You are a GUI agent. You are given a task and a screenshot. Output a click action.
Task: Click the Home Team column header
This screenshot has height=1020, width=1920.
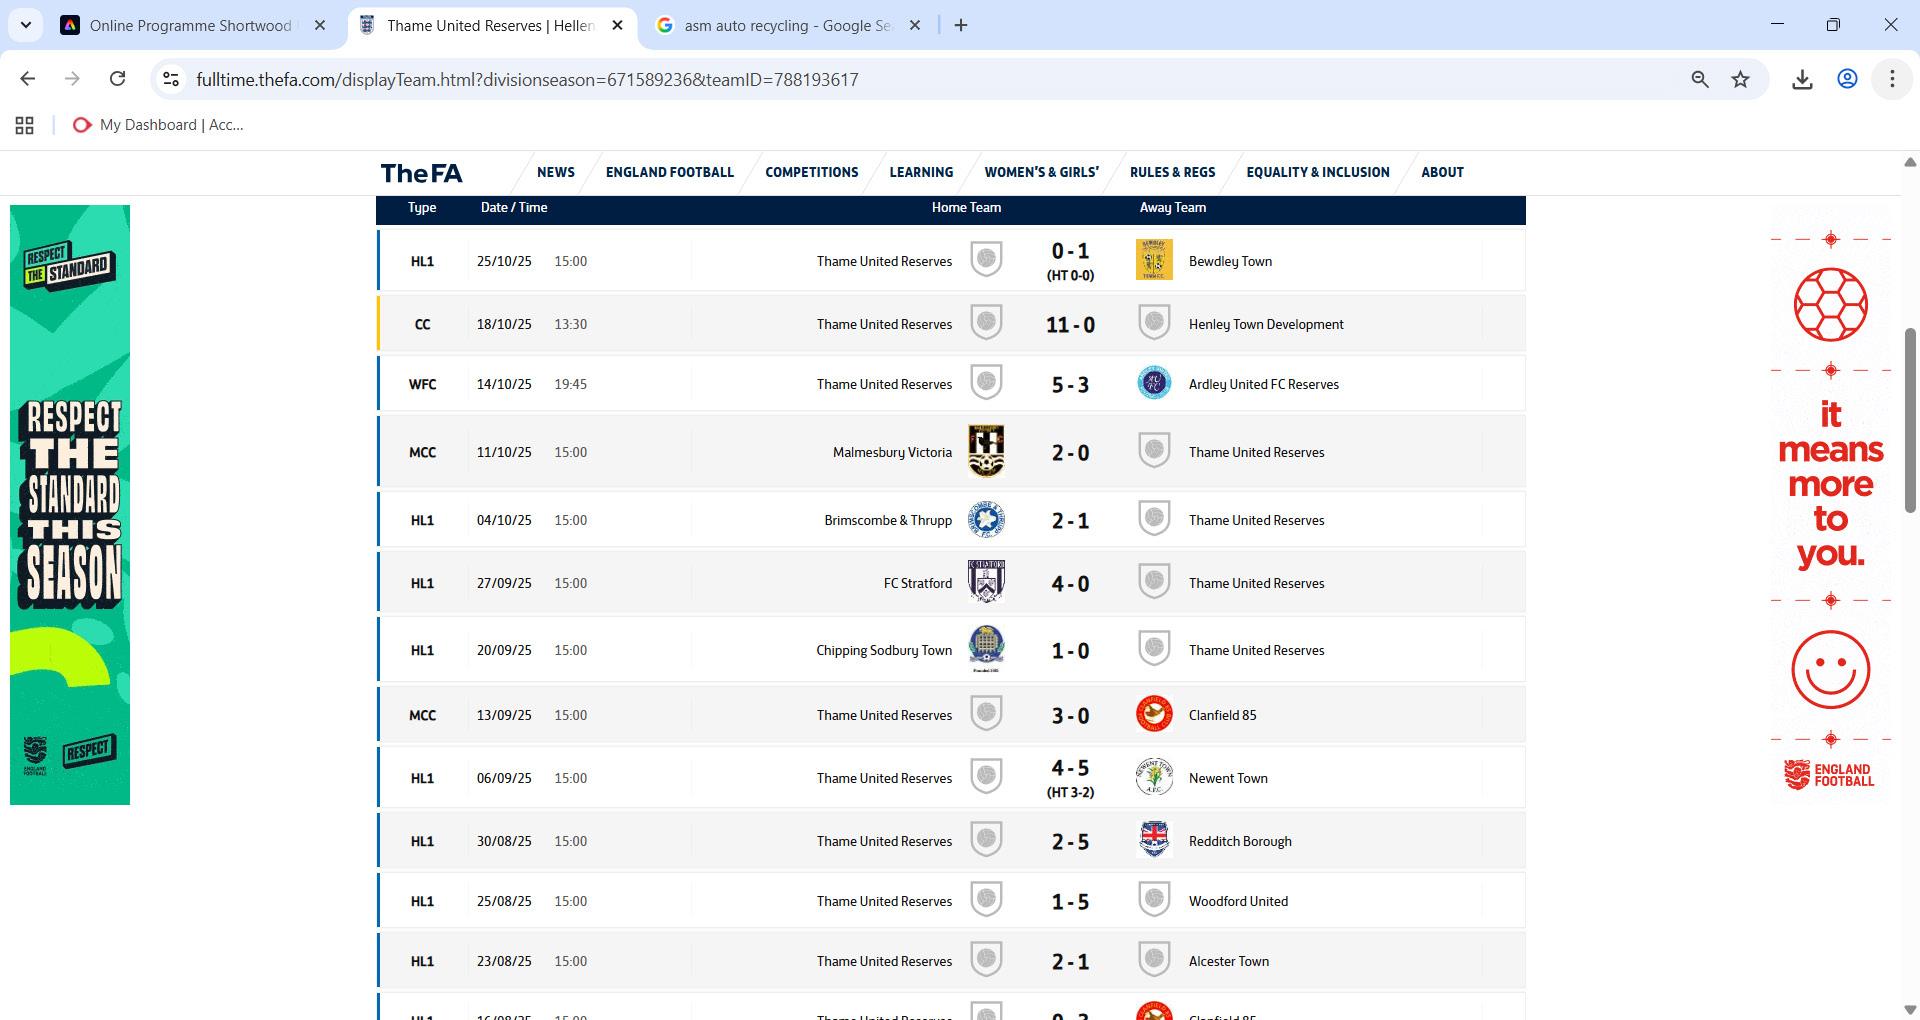(966, 207)
